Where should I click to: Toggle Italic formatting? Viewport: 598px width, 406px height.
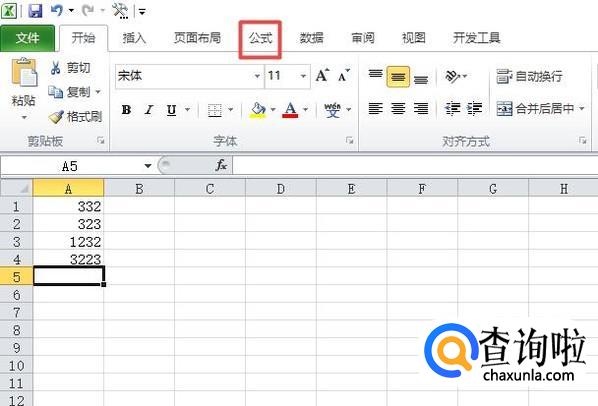point(149,110)
